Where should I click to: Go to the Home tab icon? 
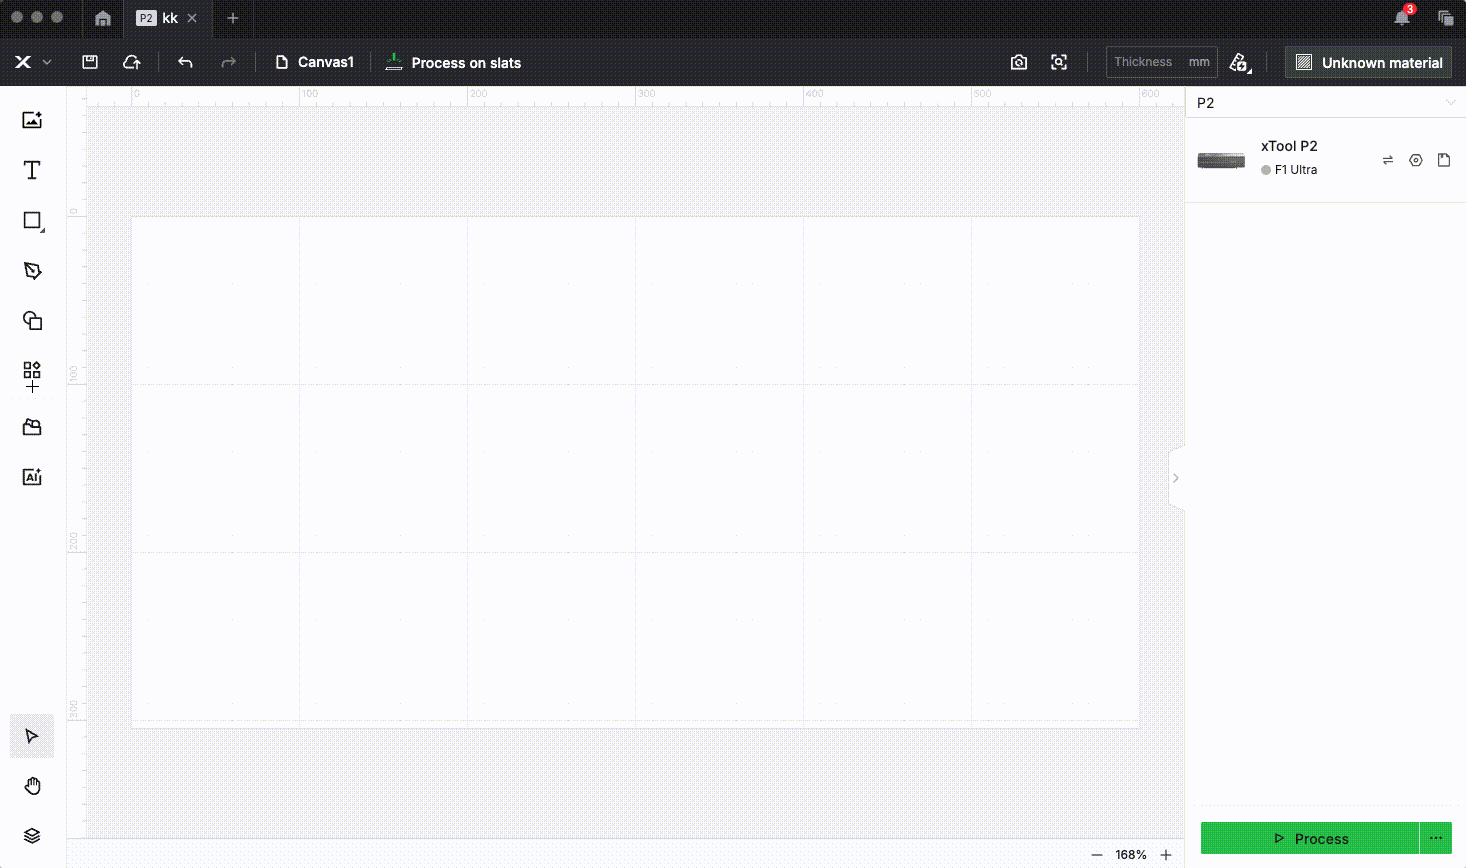103,18
